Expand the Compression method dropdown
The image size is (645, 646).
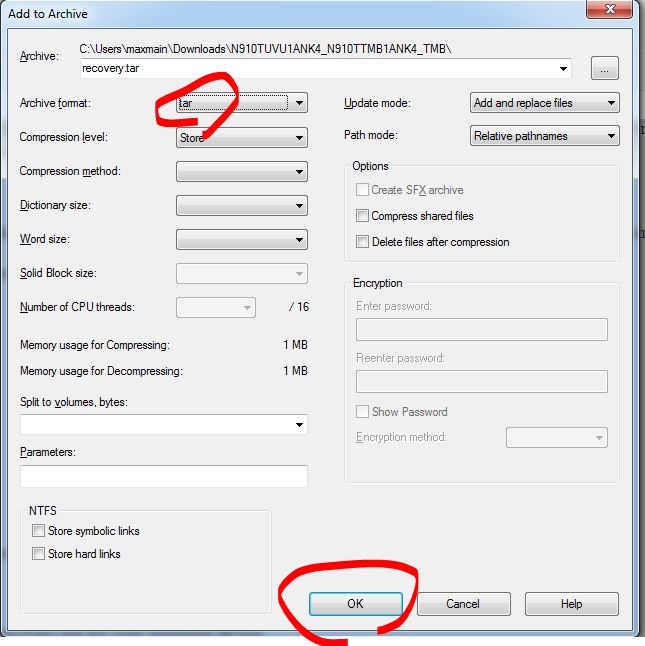[x=242, y=172]
